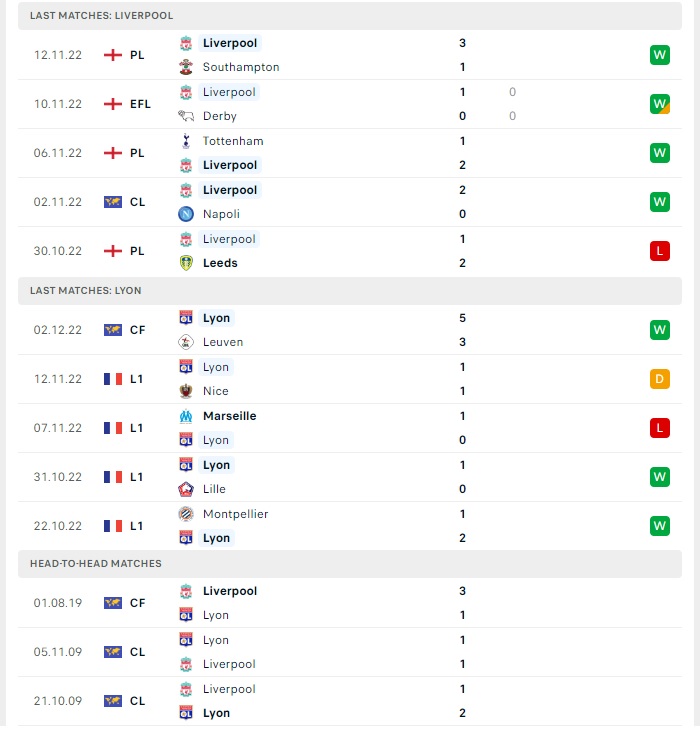This screenshot has height=729, width=700.
Task: Select the Marseille team name
Action: (x=230, y=416)
